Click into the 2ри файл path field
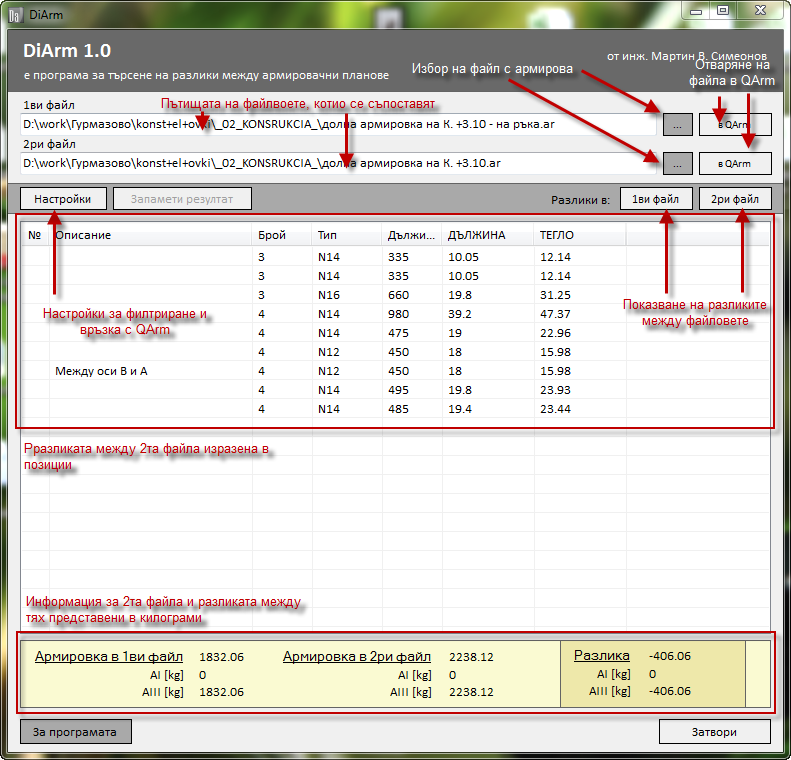 tap(330, 163)
